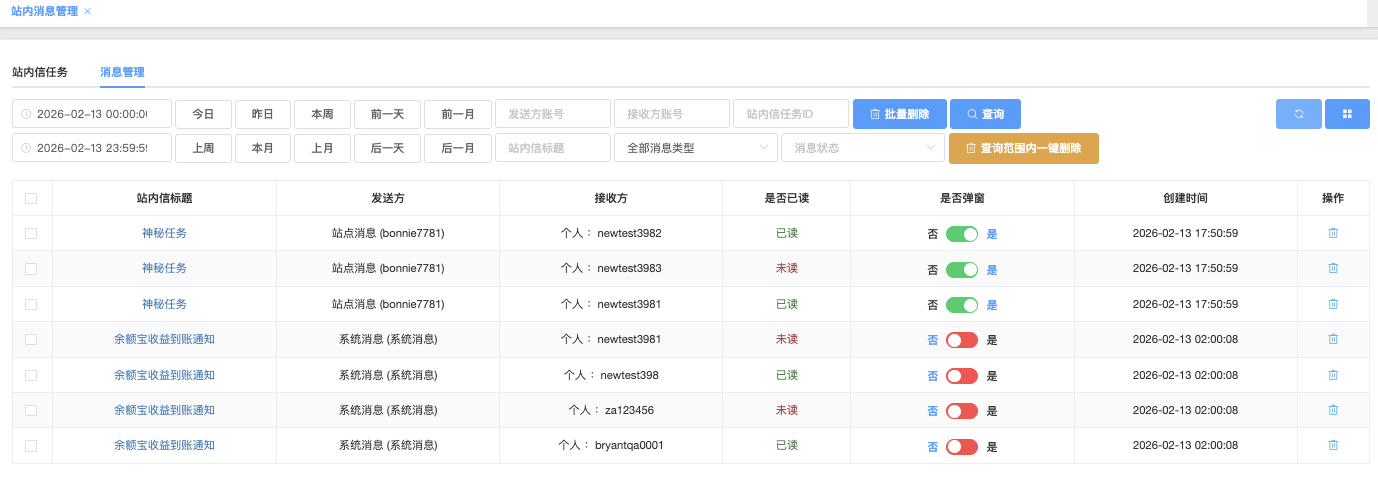Click the 查询 search button

coord(985,114)
